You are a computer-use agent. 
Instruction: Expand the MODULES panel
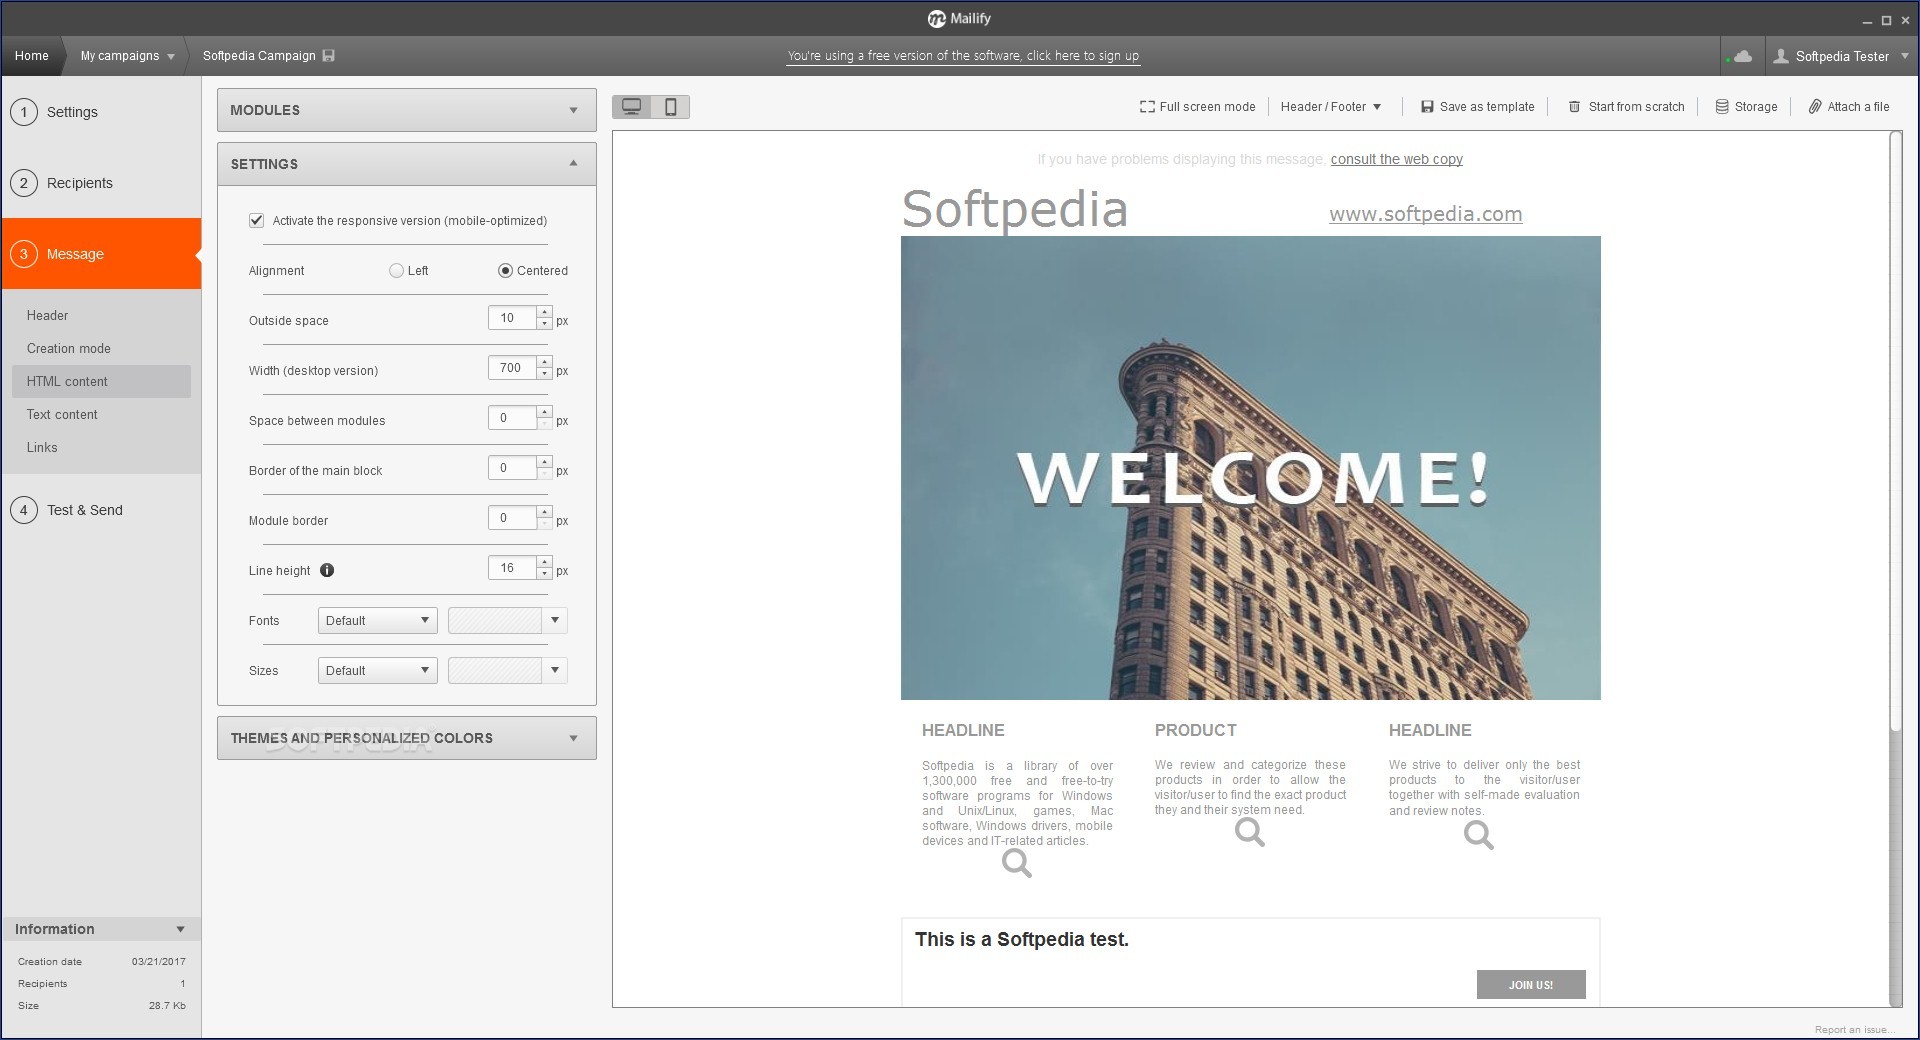pos(407,110)
